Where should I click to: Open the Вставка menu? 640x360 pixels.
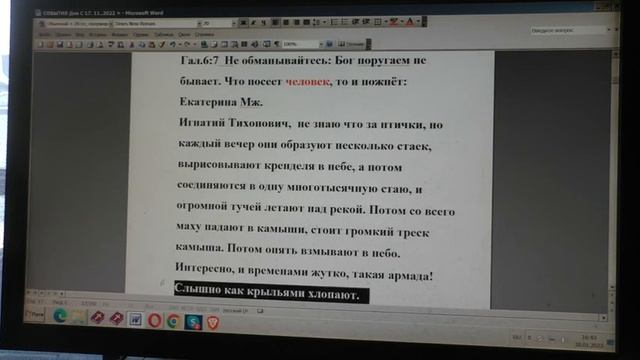[98, 35]
